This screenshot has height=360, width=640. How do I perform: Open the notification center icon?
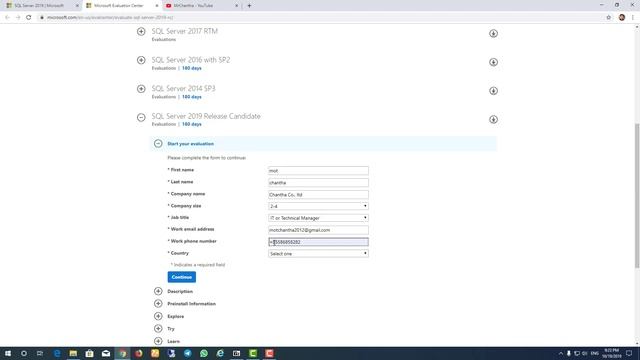tap(629, 353)
